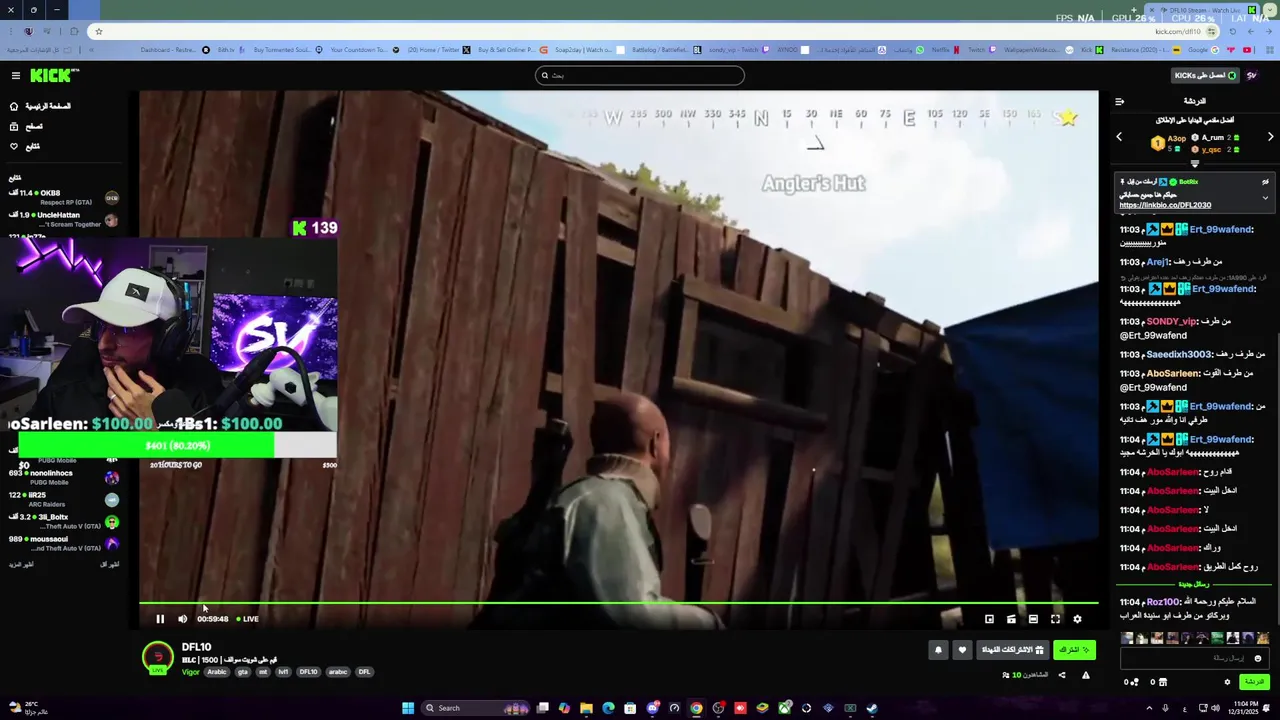Open the linkbio.co/DFL2030 link

1165,205
